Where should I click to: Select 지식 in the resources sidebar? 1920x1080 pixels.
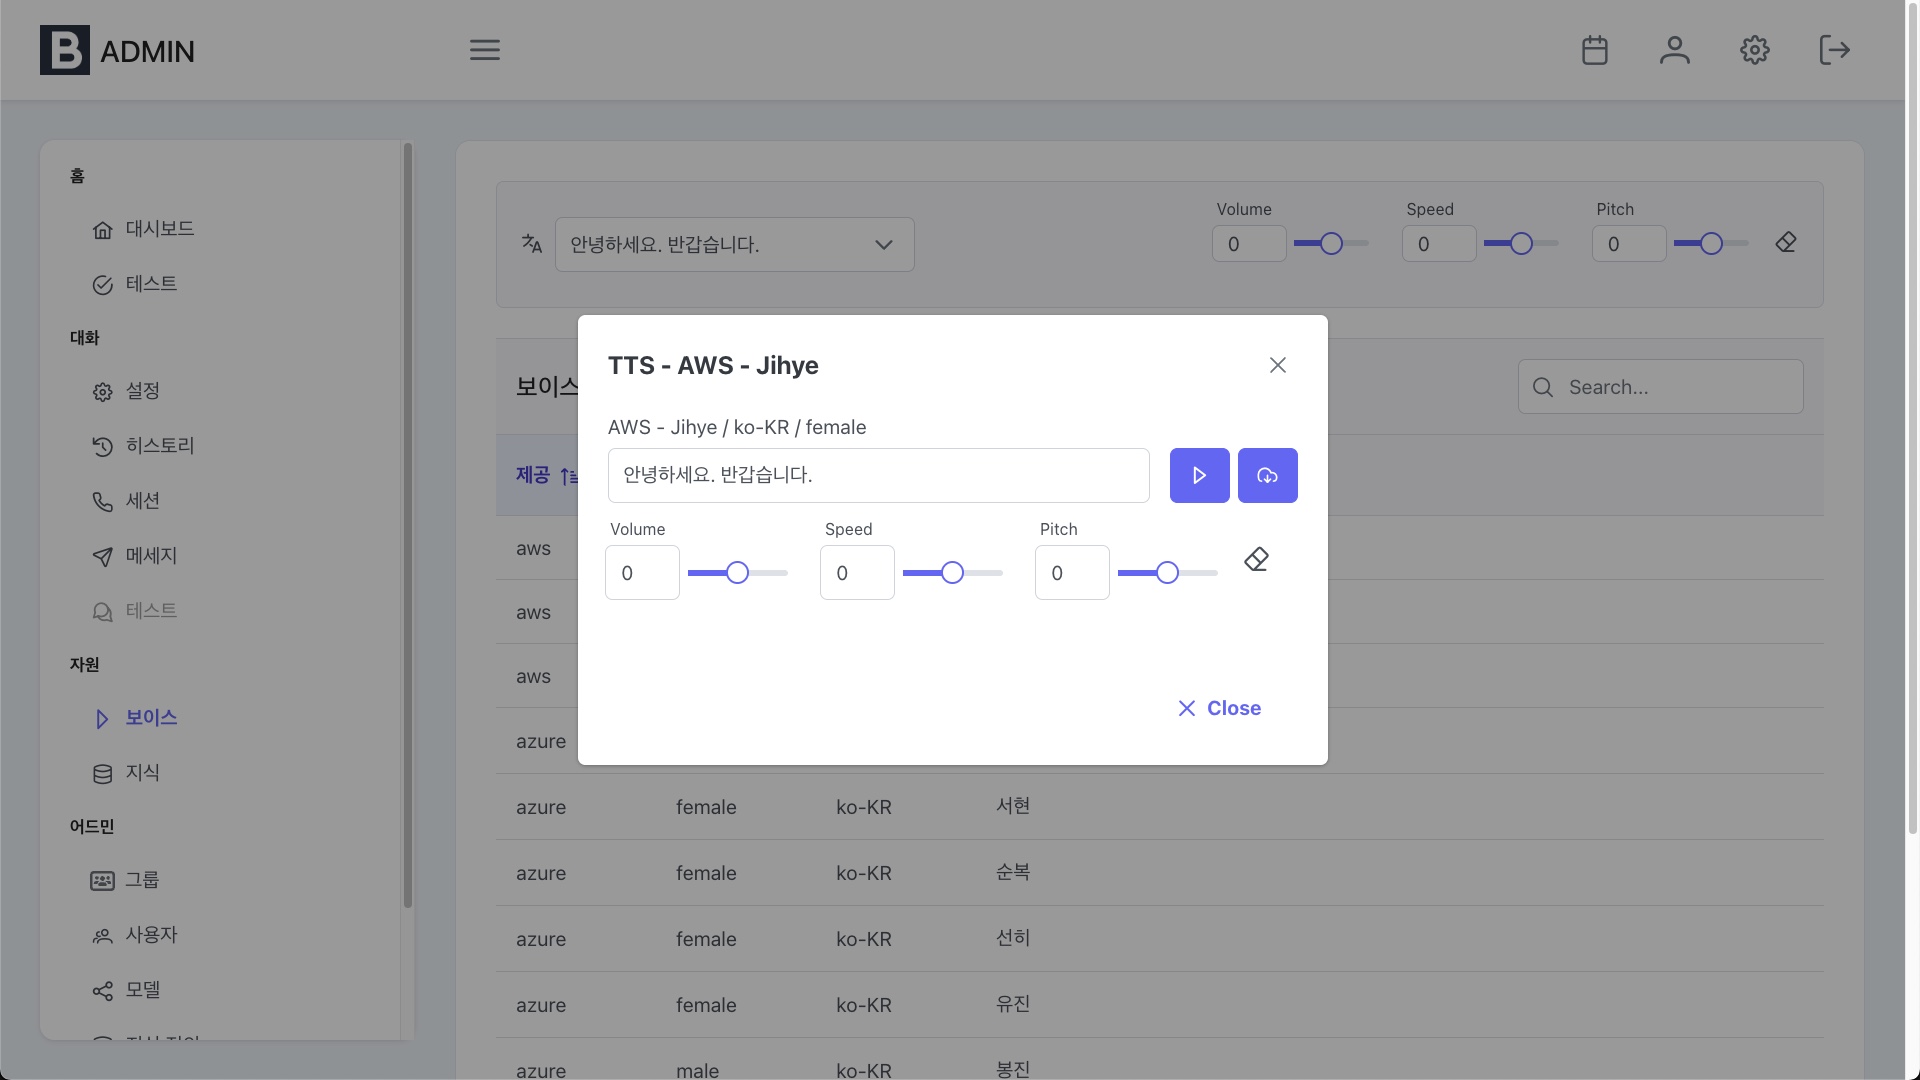click(x=143, y=772)
